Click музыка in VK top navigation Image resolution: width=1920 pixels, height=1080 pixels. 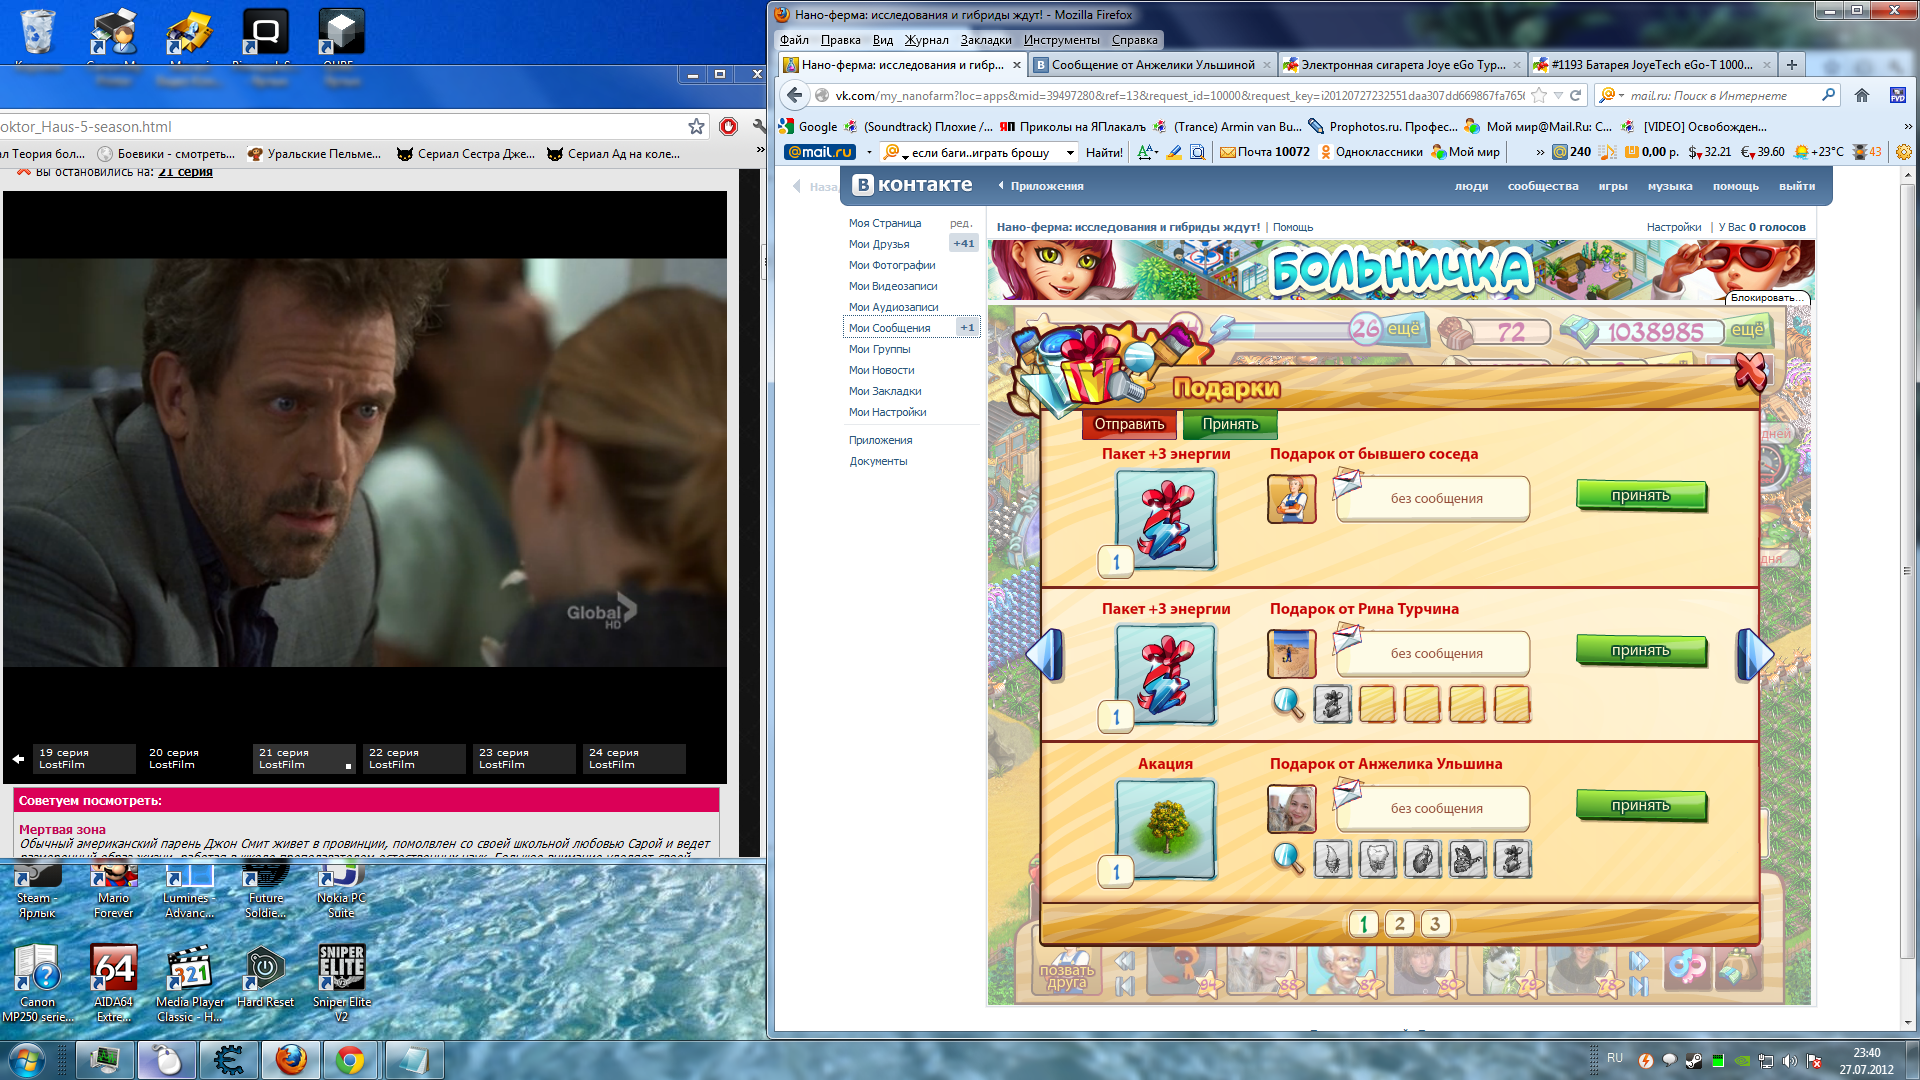1670,186
